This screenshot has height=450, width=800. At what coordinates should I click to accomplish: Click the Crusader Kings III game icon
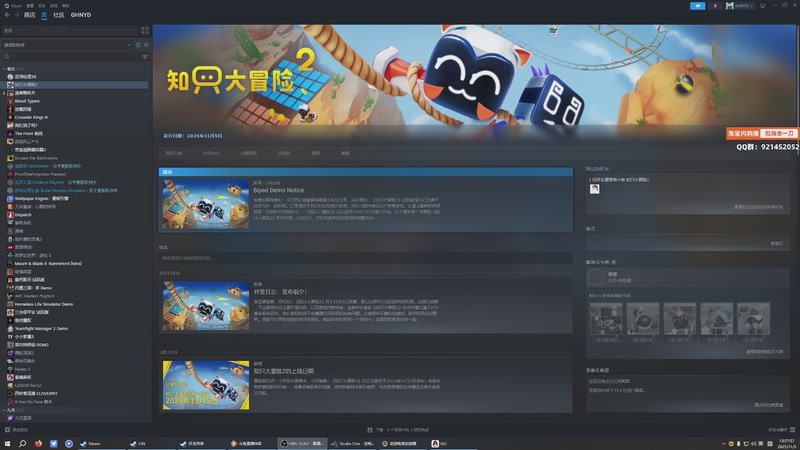point(10,117)
